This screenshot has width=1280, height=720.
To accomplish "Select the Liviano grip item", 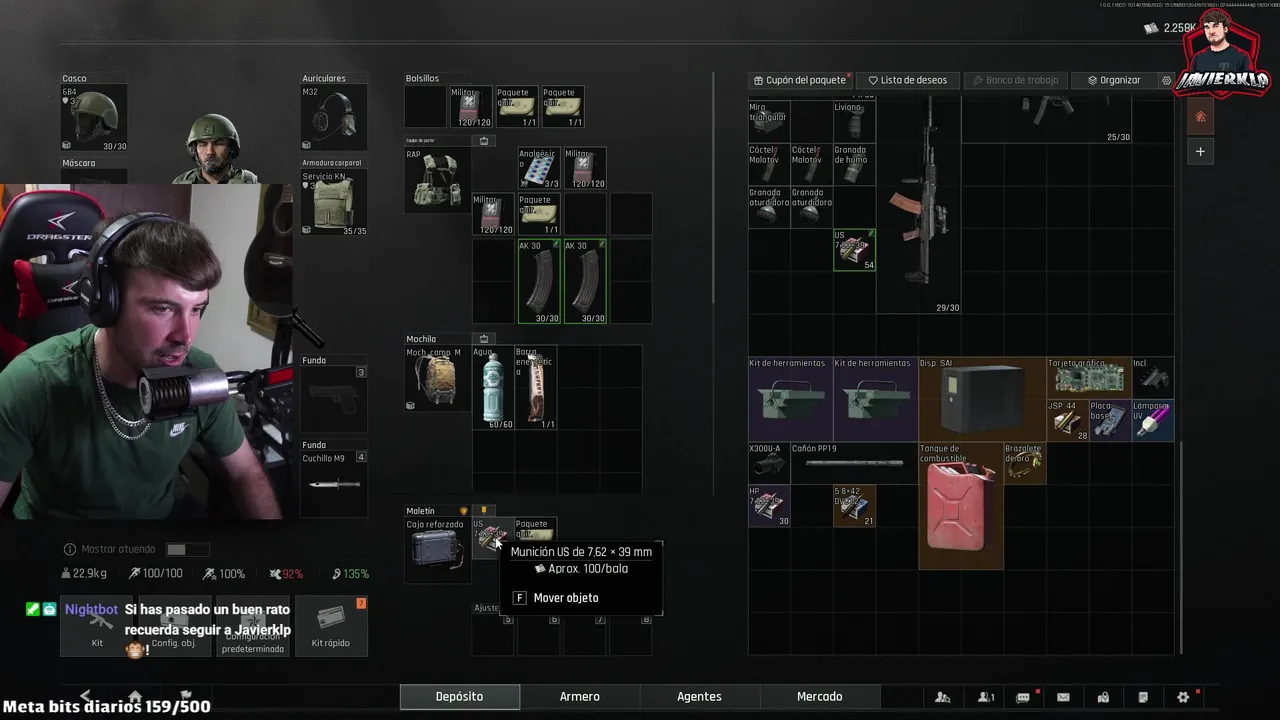I will (x=854, y=121).
